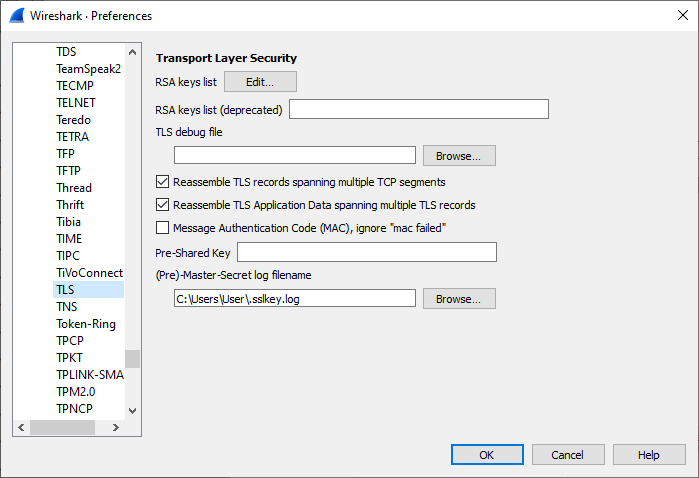Browse for a TLS debug file
699x478 pixels.
point(459,156)
